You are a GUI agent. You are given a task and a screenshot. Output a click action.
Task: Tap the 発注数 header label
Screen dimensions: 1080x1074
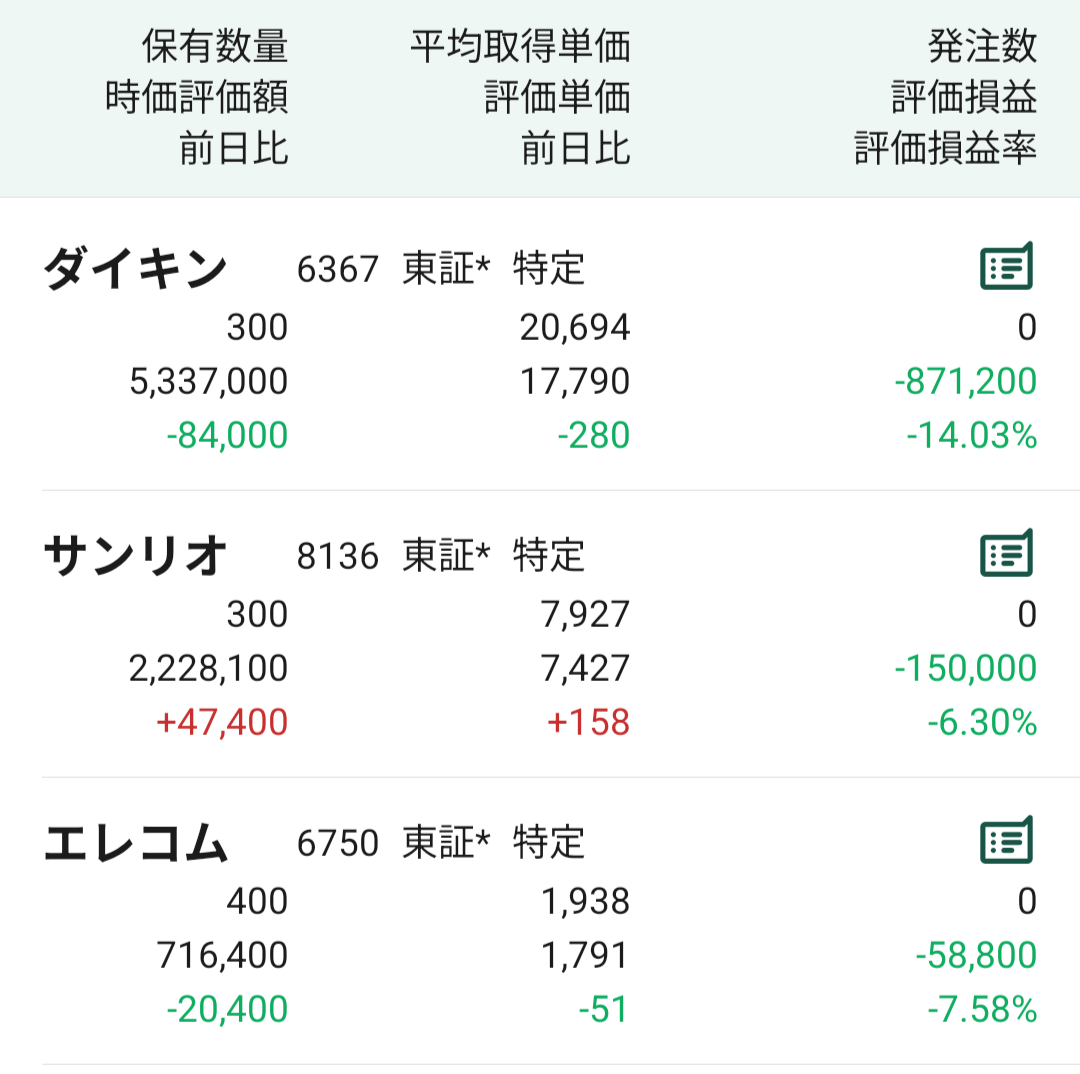[982, 46]
